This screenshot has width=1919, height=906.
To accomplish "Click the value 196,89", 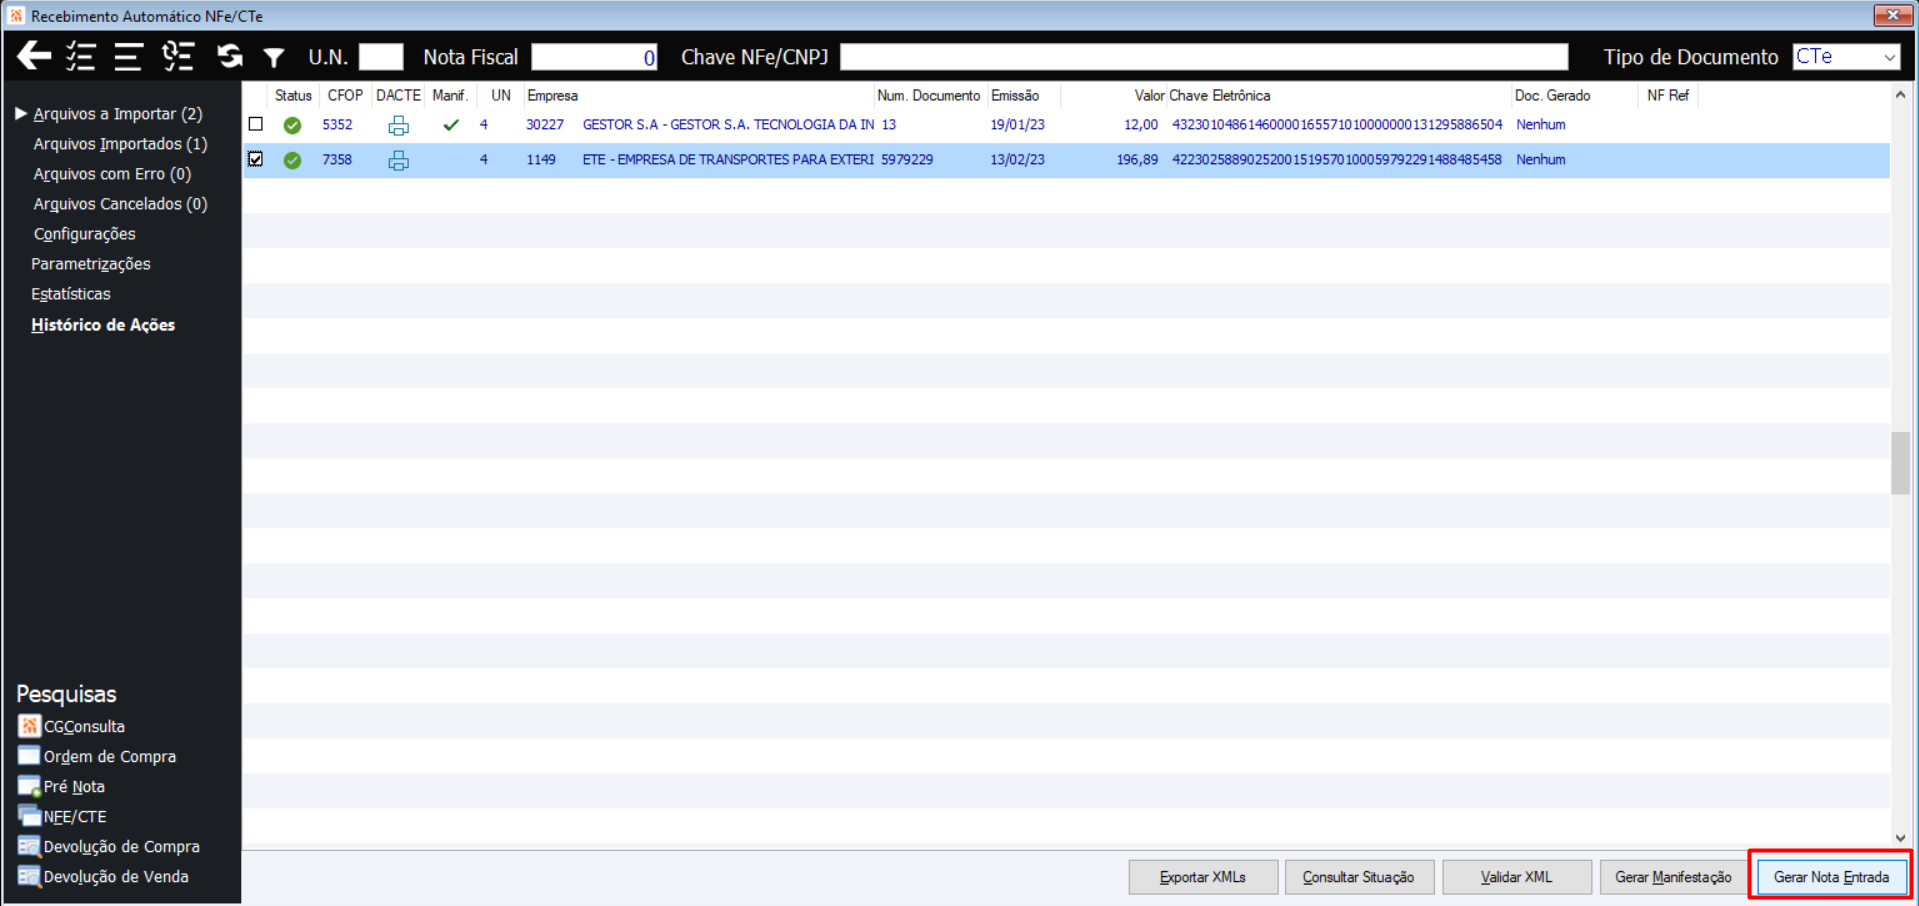I will [x=1137, y=160].
